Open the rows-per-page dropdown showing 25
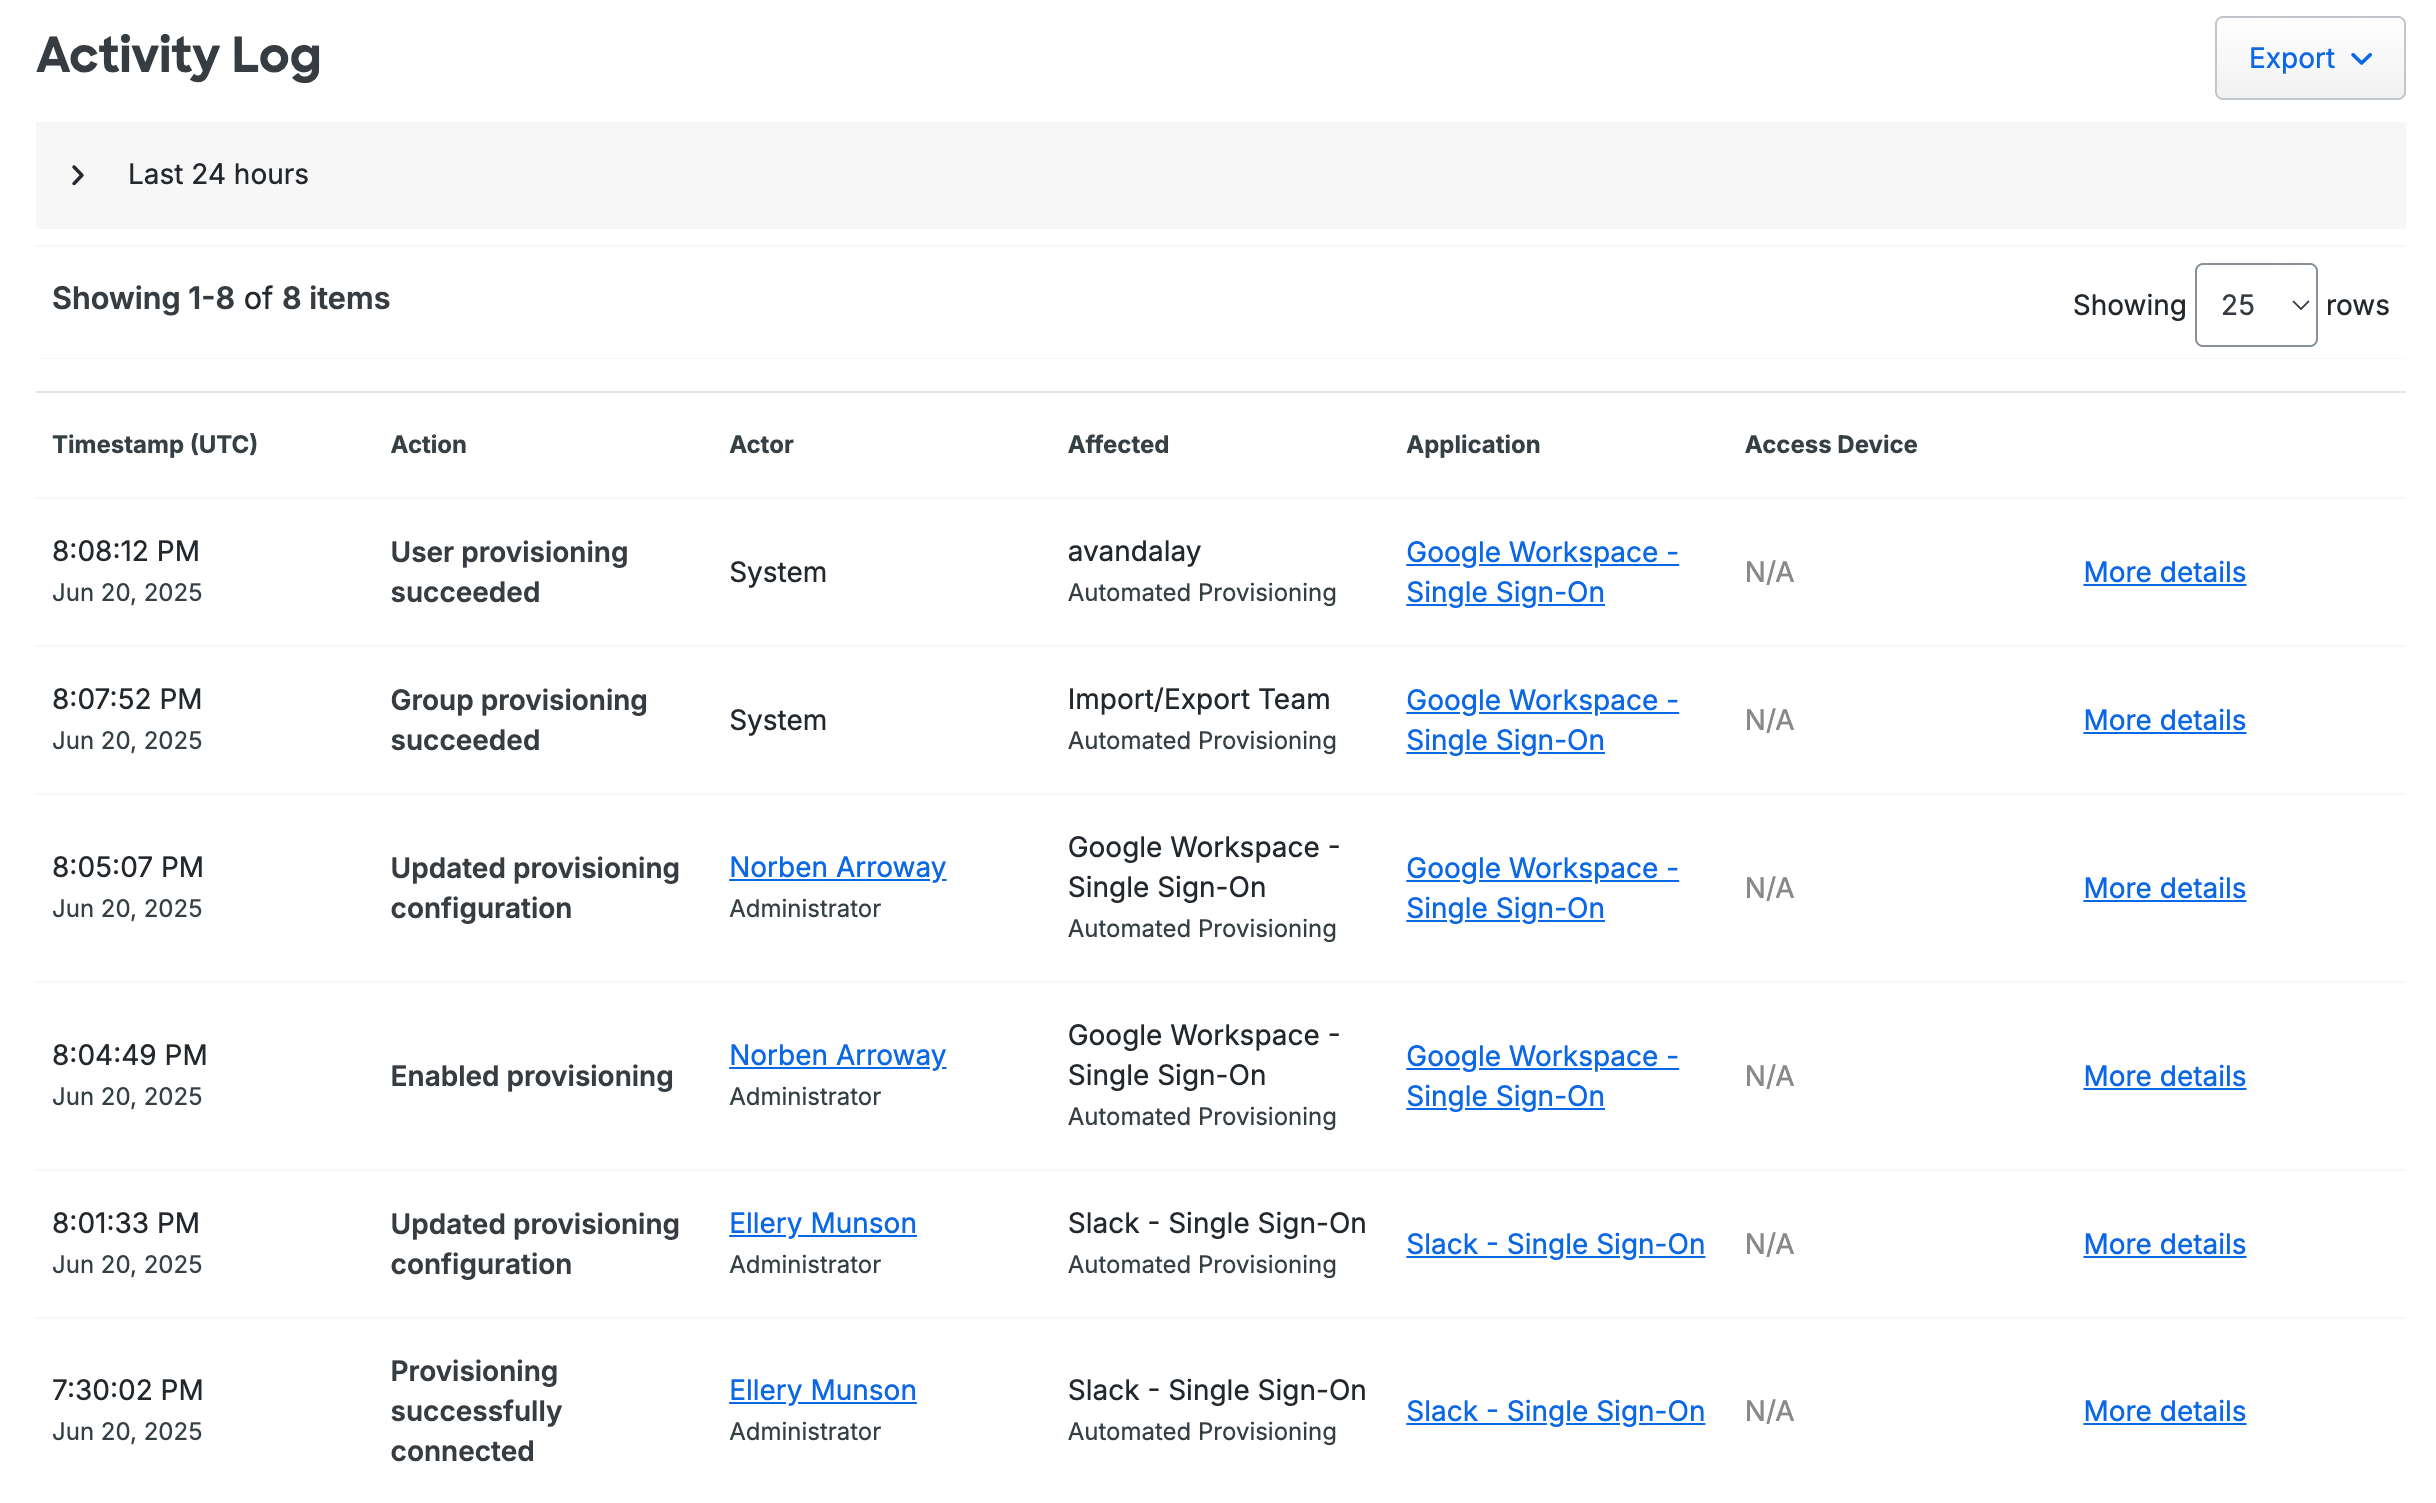The image size is (2436, 1503). click(x=2255, y=304)
